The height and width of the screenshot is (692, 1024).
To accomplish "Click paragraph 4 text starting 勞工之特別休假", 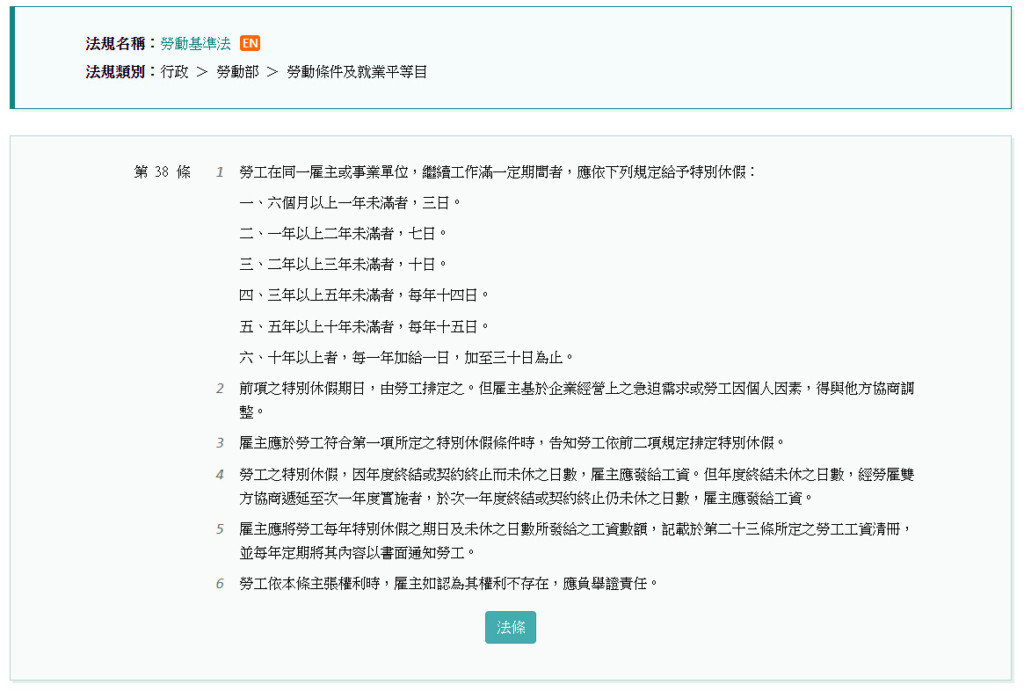I will (577, 486).
